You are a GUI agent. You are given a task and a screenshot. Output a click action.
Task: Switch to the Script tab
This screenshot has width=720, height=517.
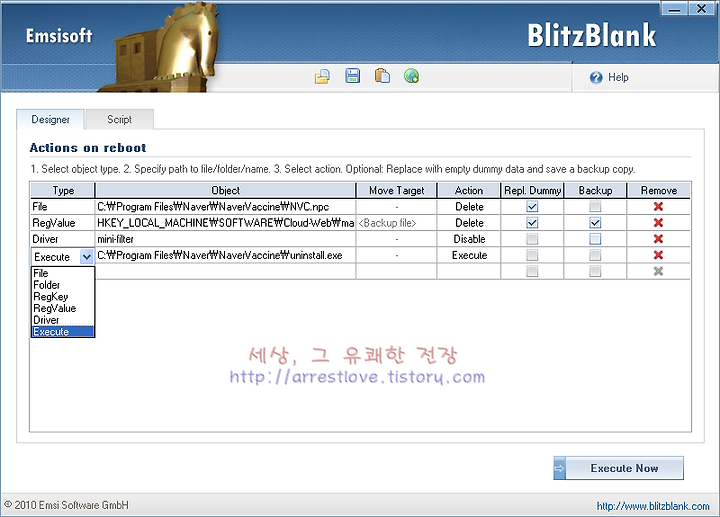click(119, 119)
